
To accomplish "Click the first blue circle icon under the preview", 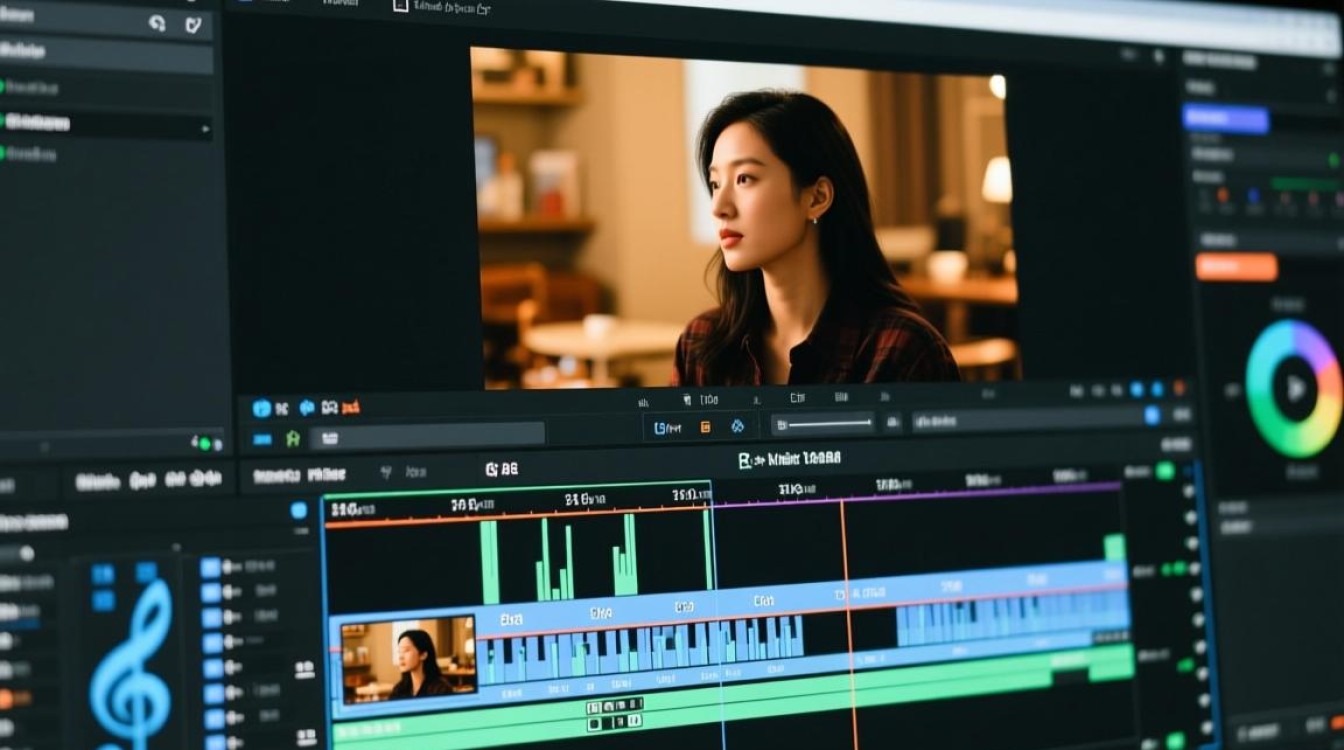I will pos(261,408).
